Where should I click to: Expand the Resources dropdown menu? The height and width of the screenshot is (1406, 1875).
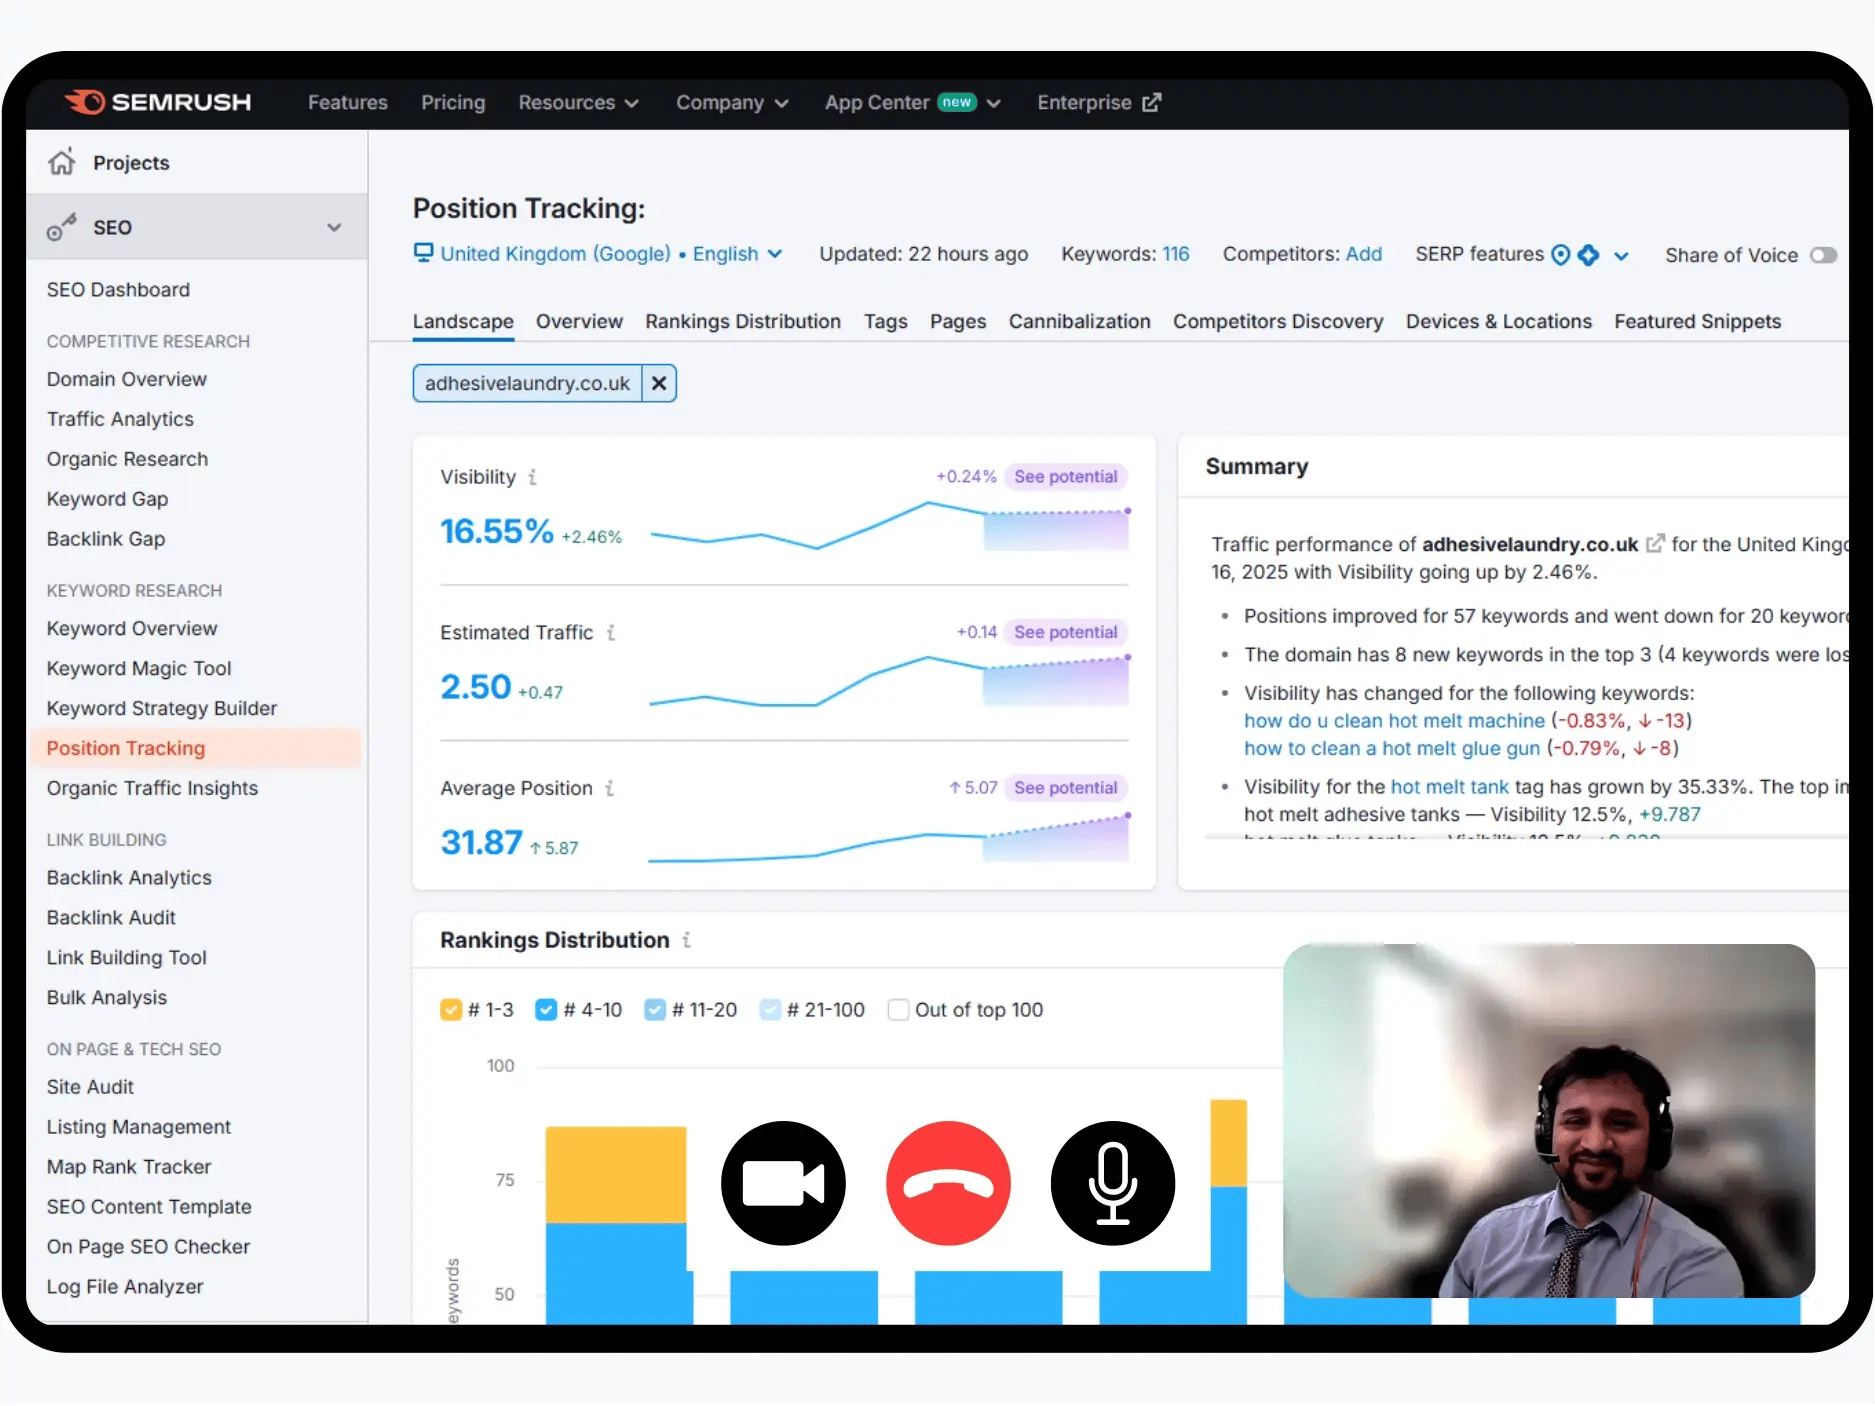[x=578, y=102]
